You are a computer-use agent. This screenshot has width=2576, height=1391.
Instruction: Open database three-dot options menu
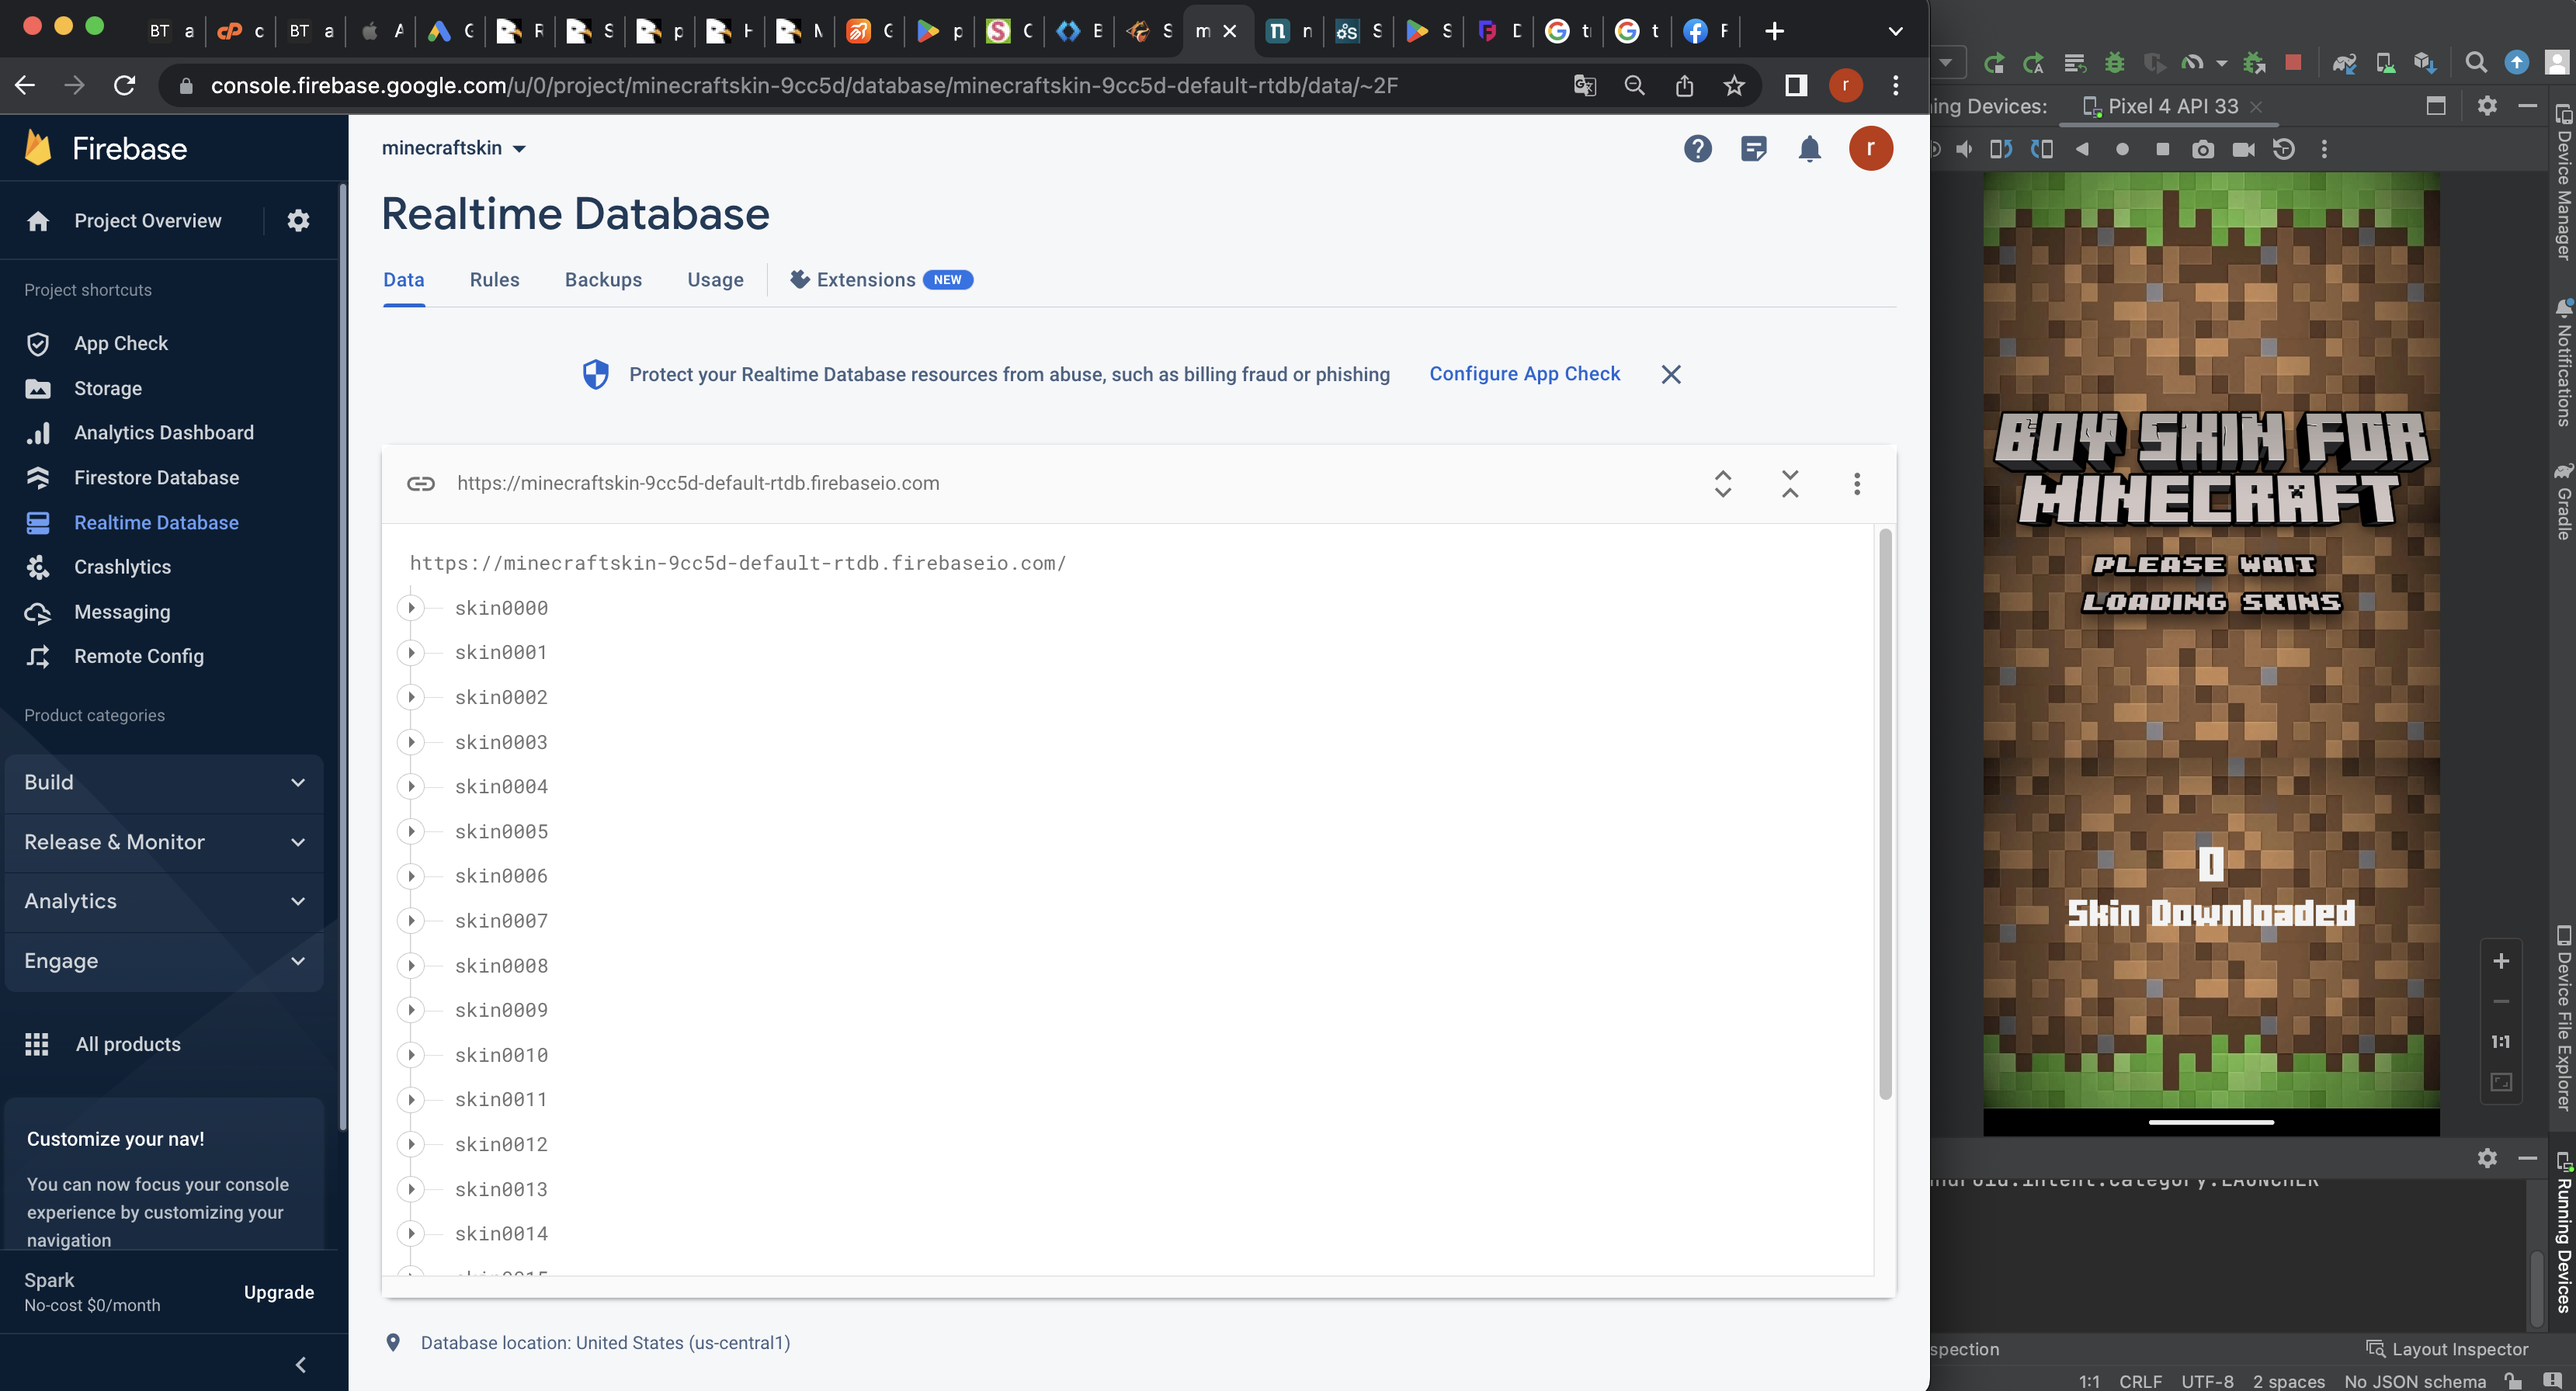[1856, 484]
